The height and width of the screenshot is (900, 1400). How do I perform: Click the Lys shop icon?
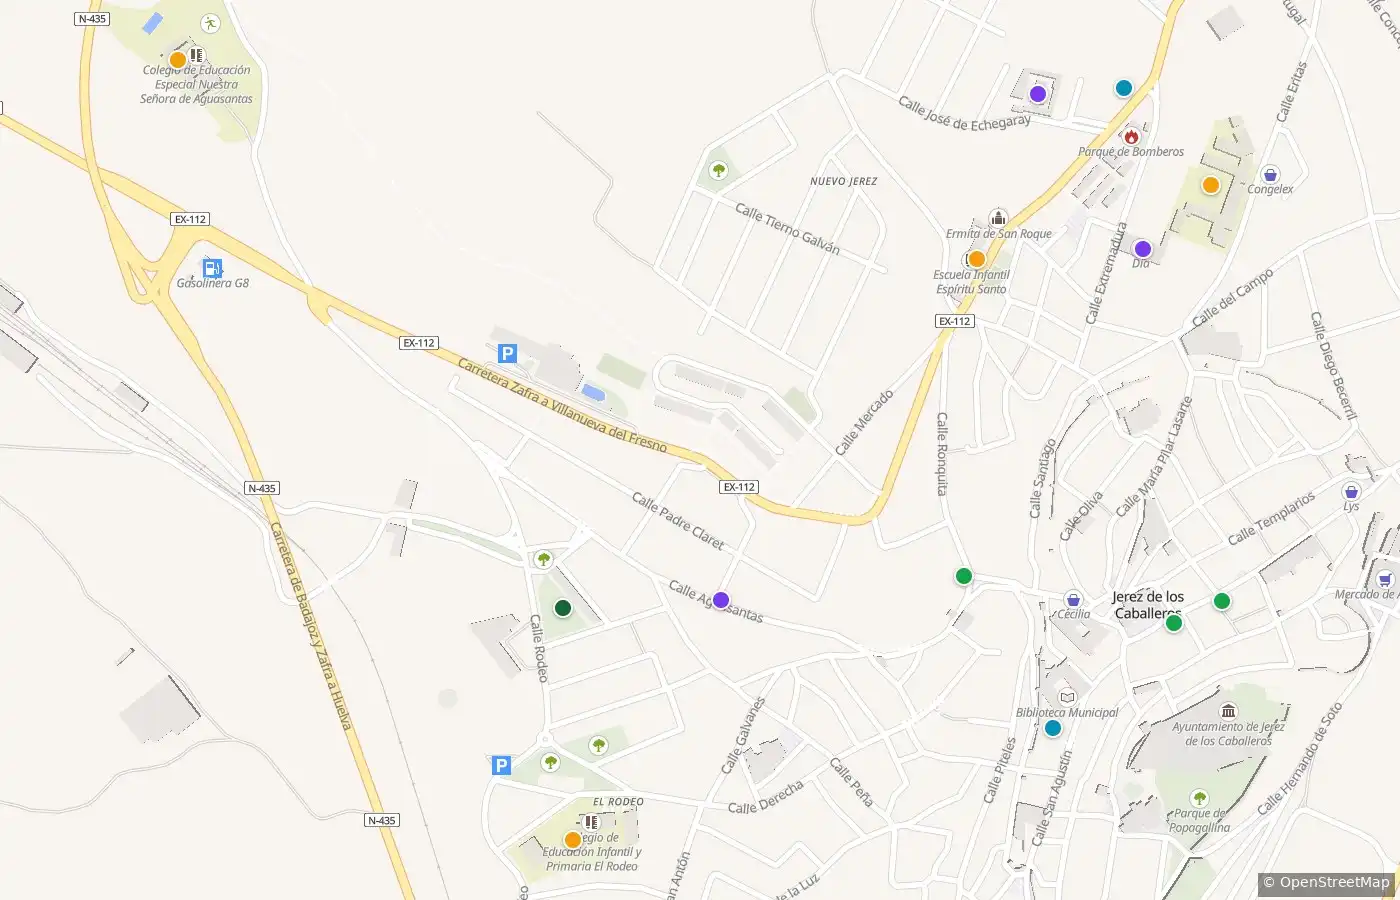1352,491
